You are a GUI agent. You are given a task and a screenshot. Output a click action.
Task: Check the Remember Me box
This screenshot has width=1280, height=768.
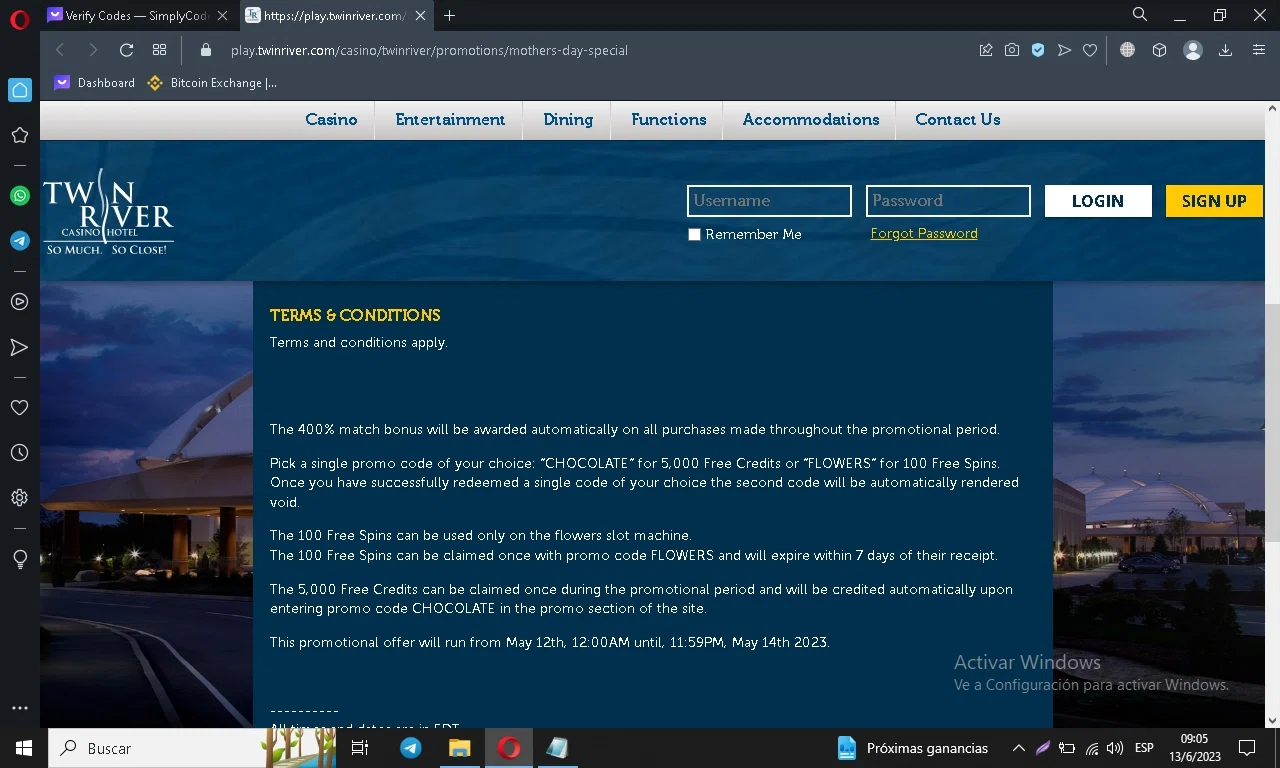[x=694, y=235]
